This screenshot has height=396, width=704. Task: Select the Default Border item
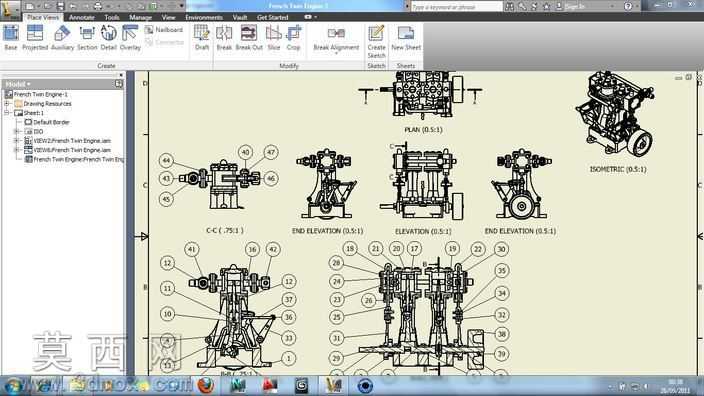click(47, 122)
